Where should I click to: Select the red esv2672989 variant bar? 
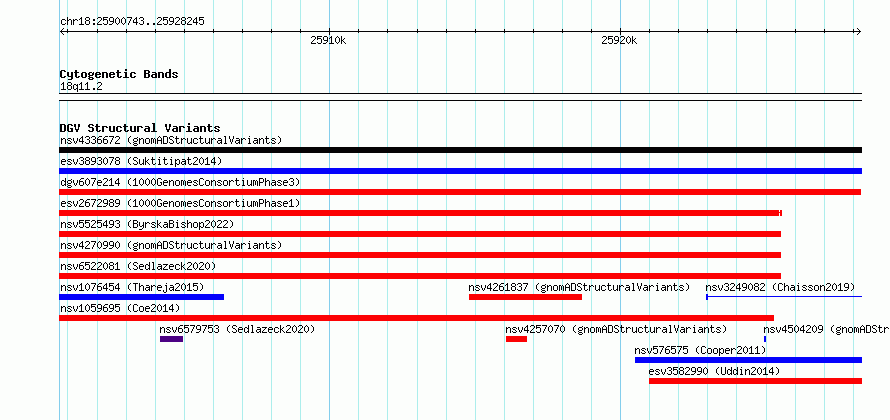[x=421, y=213]
